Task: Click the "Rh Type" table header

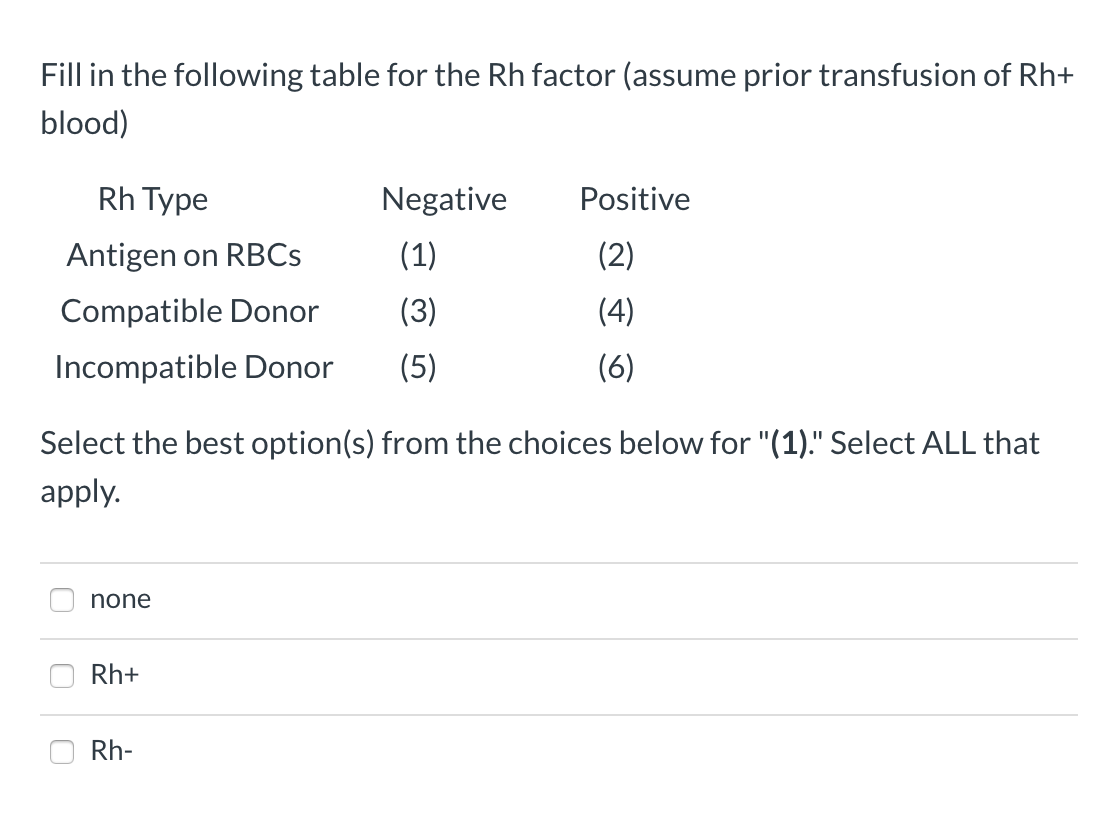Action: click(152, 199)
